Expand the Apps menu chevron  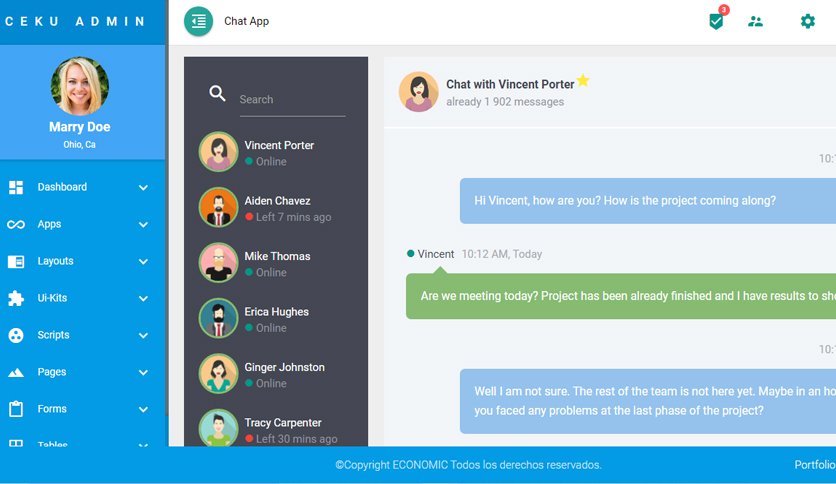[143, 225]
